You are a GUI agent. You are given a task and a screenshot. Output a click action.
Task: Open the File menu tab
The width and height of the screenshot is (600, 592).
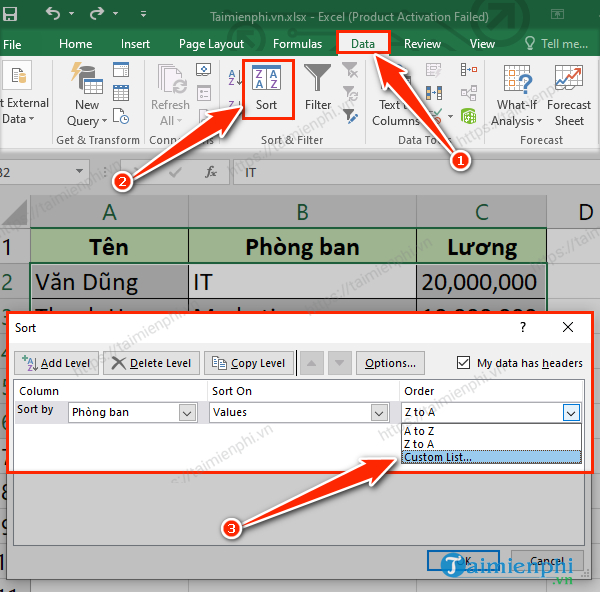[12, 44]
